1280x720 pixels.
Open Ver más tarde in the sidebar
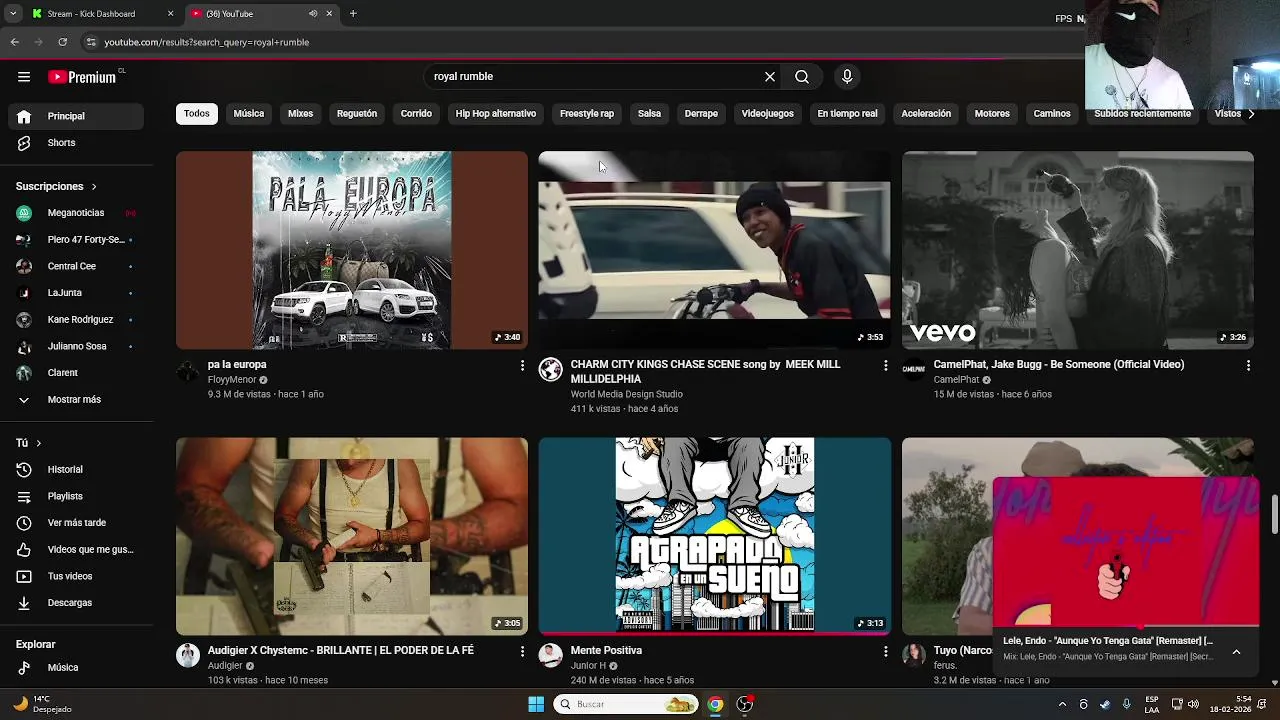tap(77, 523)
